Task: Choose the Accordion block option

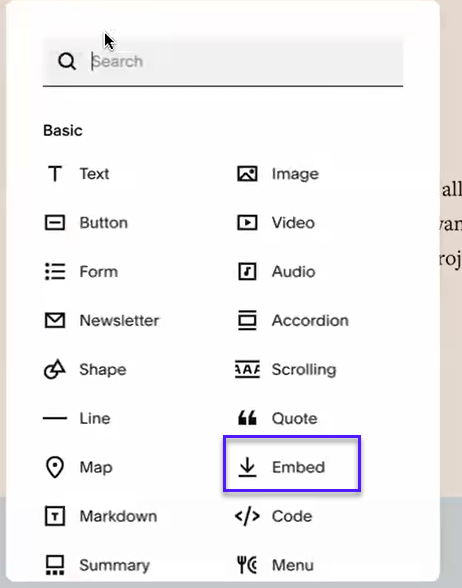Action: (293, 321)
